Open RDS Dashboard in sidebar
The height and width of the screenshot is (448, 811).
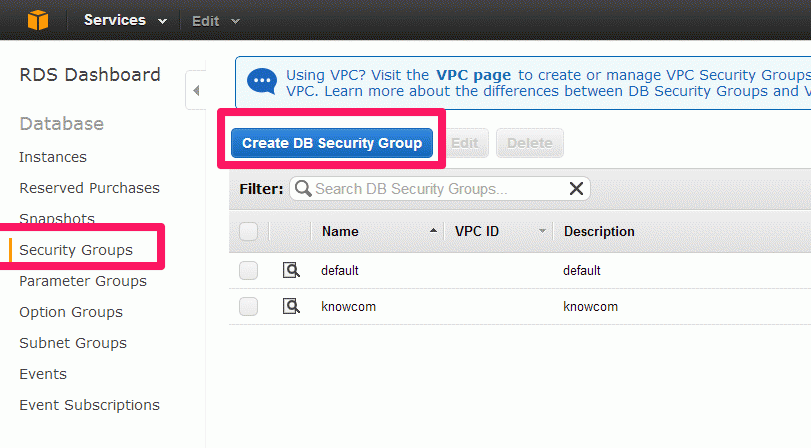click(90, 74)
